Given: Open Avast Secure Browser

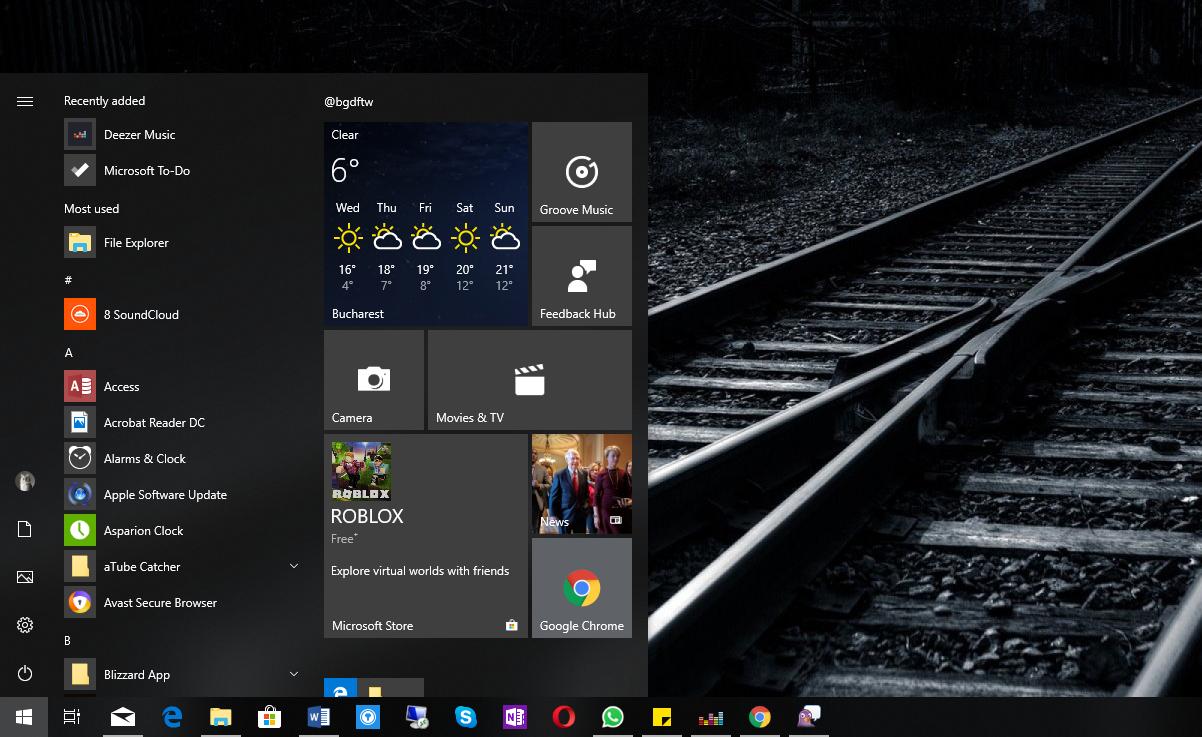Looking at the screenshot, I should 184,602.
